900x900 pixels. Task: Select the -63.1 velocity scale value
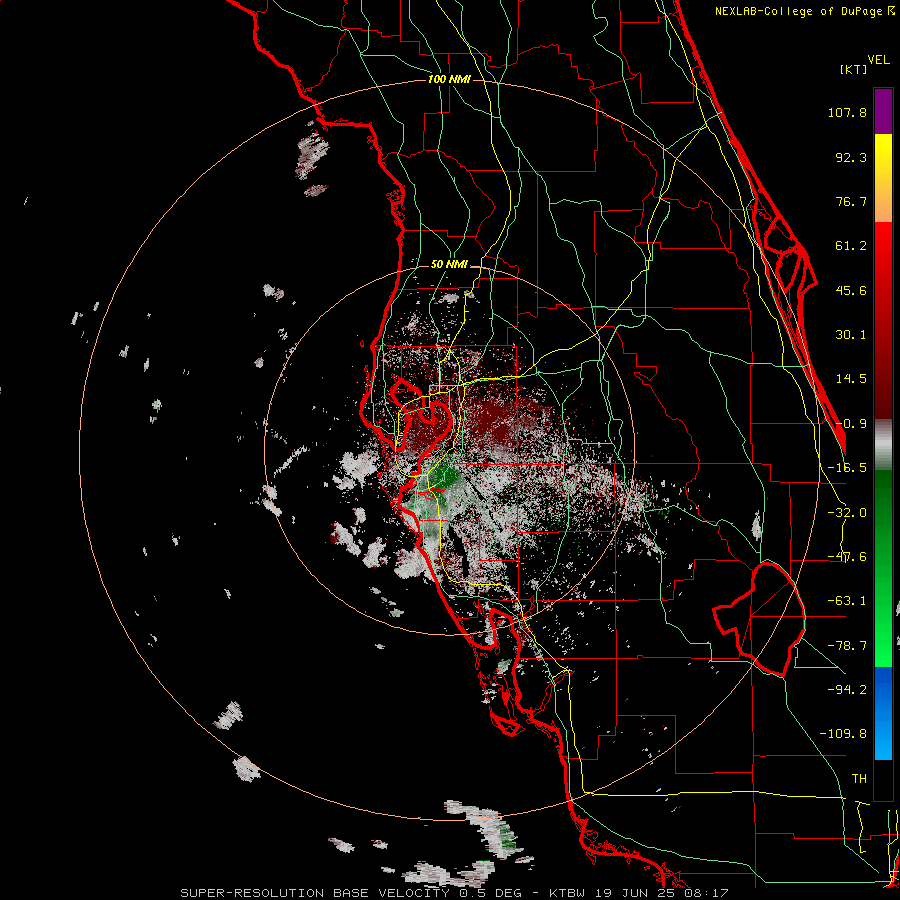(x=847, y=601)
